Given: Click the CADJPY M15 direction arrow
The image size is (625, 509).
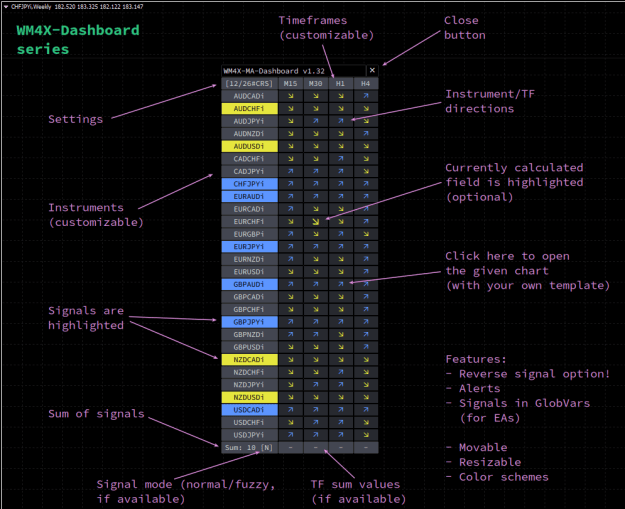Looking at the screenshot, I should pos(291,171).
